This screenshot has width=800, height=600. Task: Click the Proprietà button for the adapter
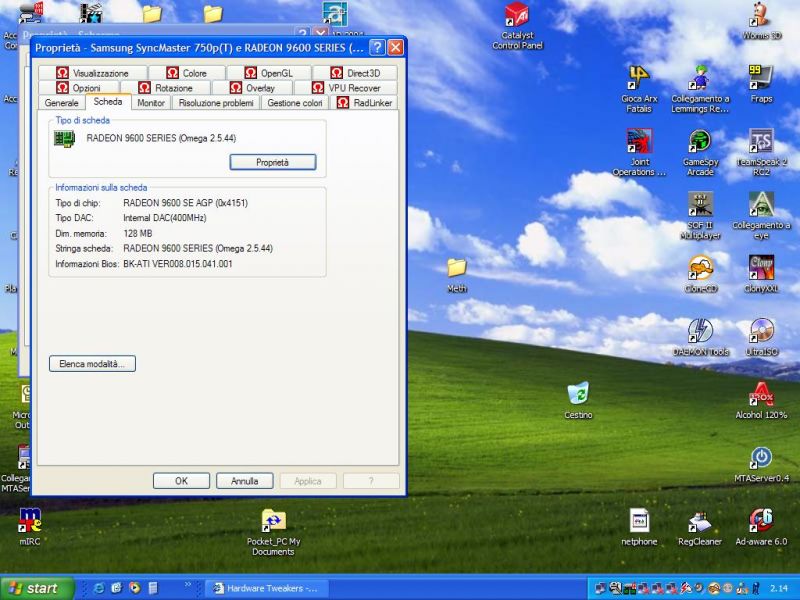coord(272,162)
